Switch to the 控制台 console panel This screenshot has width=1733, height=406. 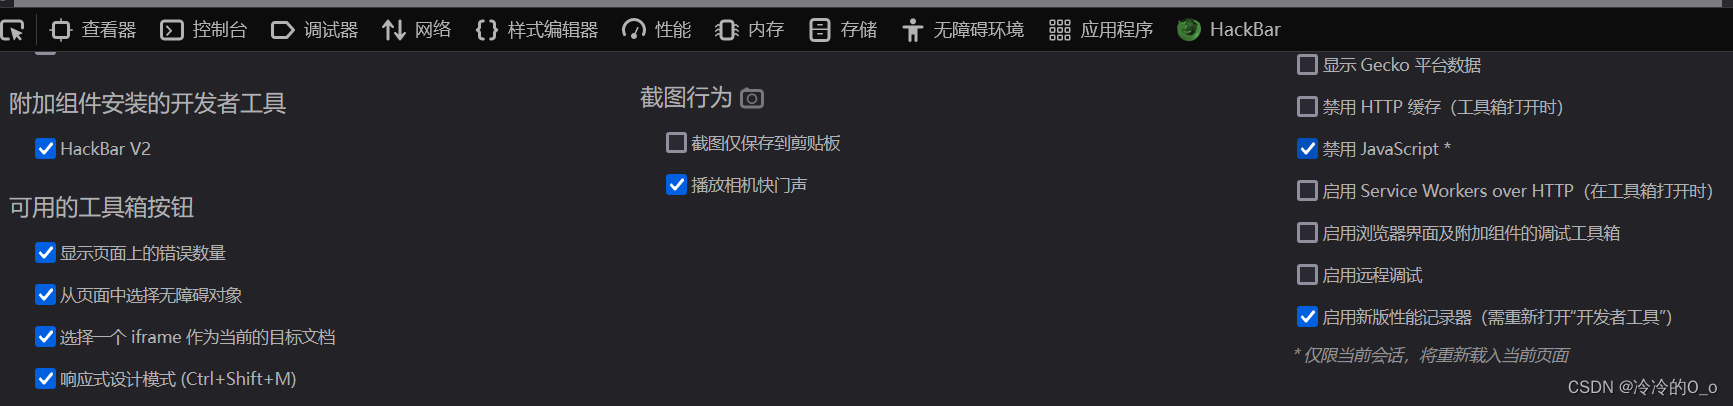point(204,30)
